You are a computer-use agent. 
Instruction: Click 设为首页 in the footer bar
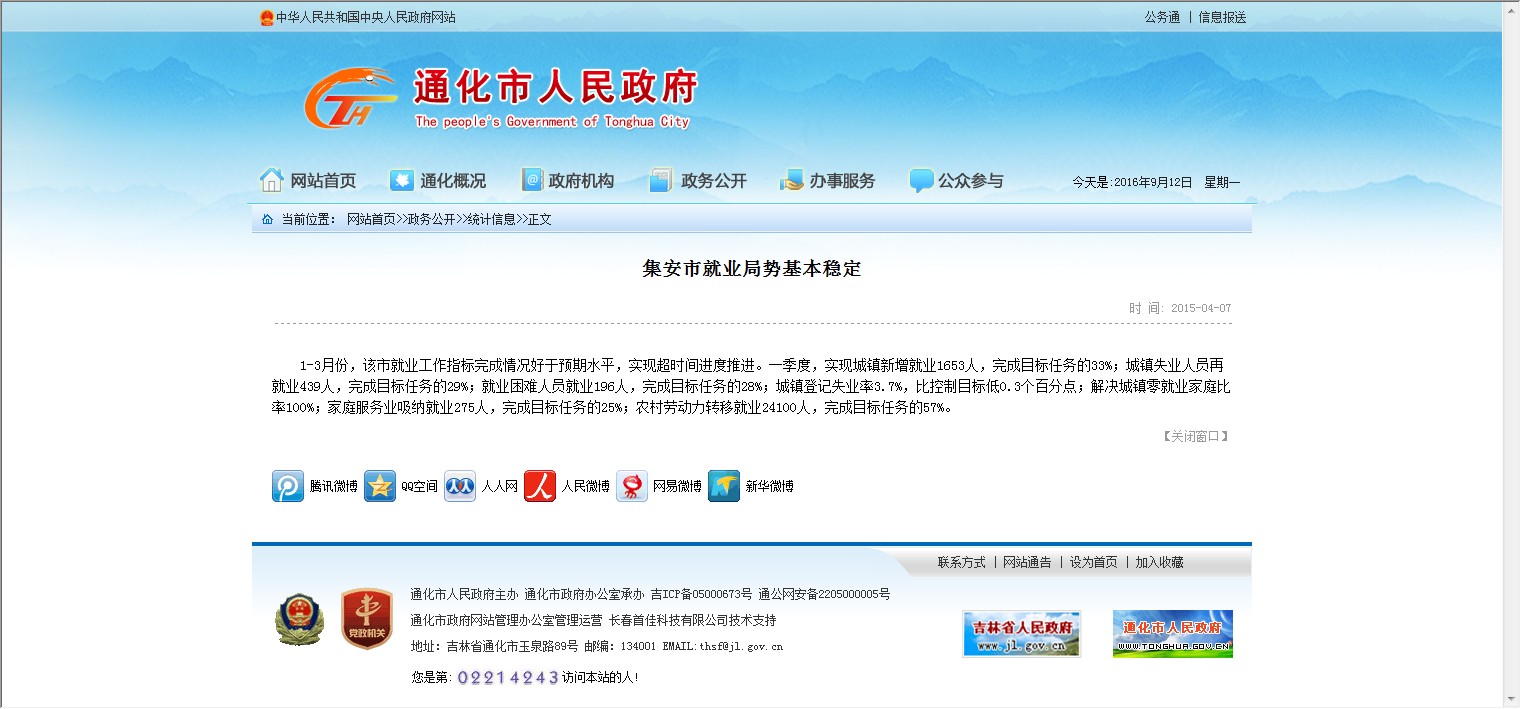coord(1093,563)
